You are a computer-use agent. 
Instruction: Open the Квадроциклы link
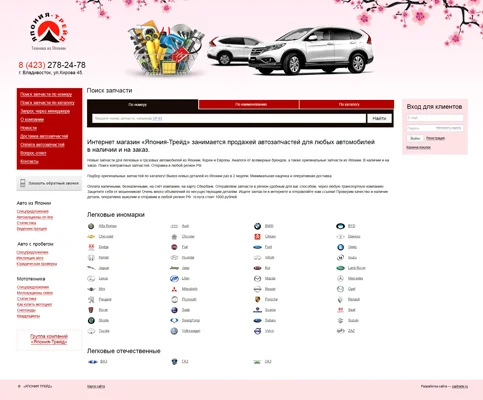point(28,316)
